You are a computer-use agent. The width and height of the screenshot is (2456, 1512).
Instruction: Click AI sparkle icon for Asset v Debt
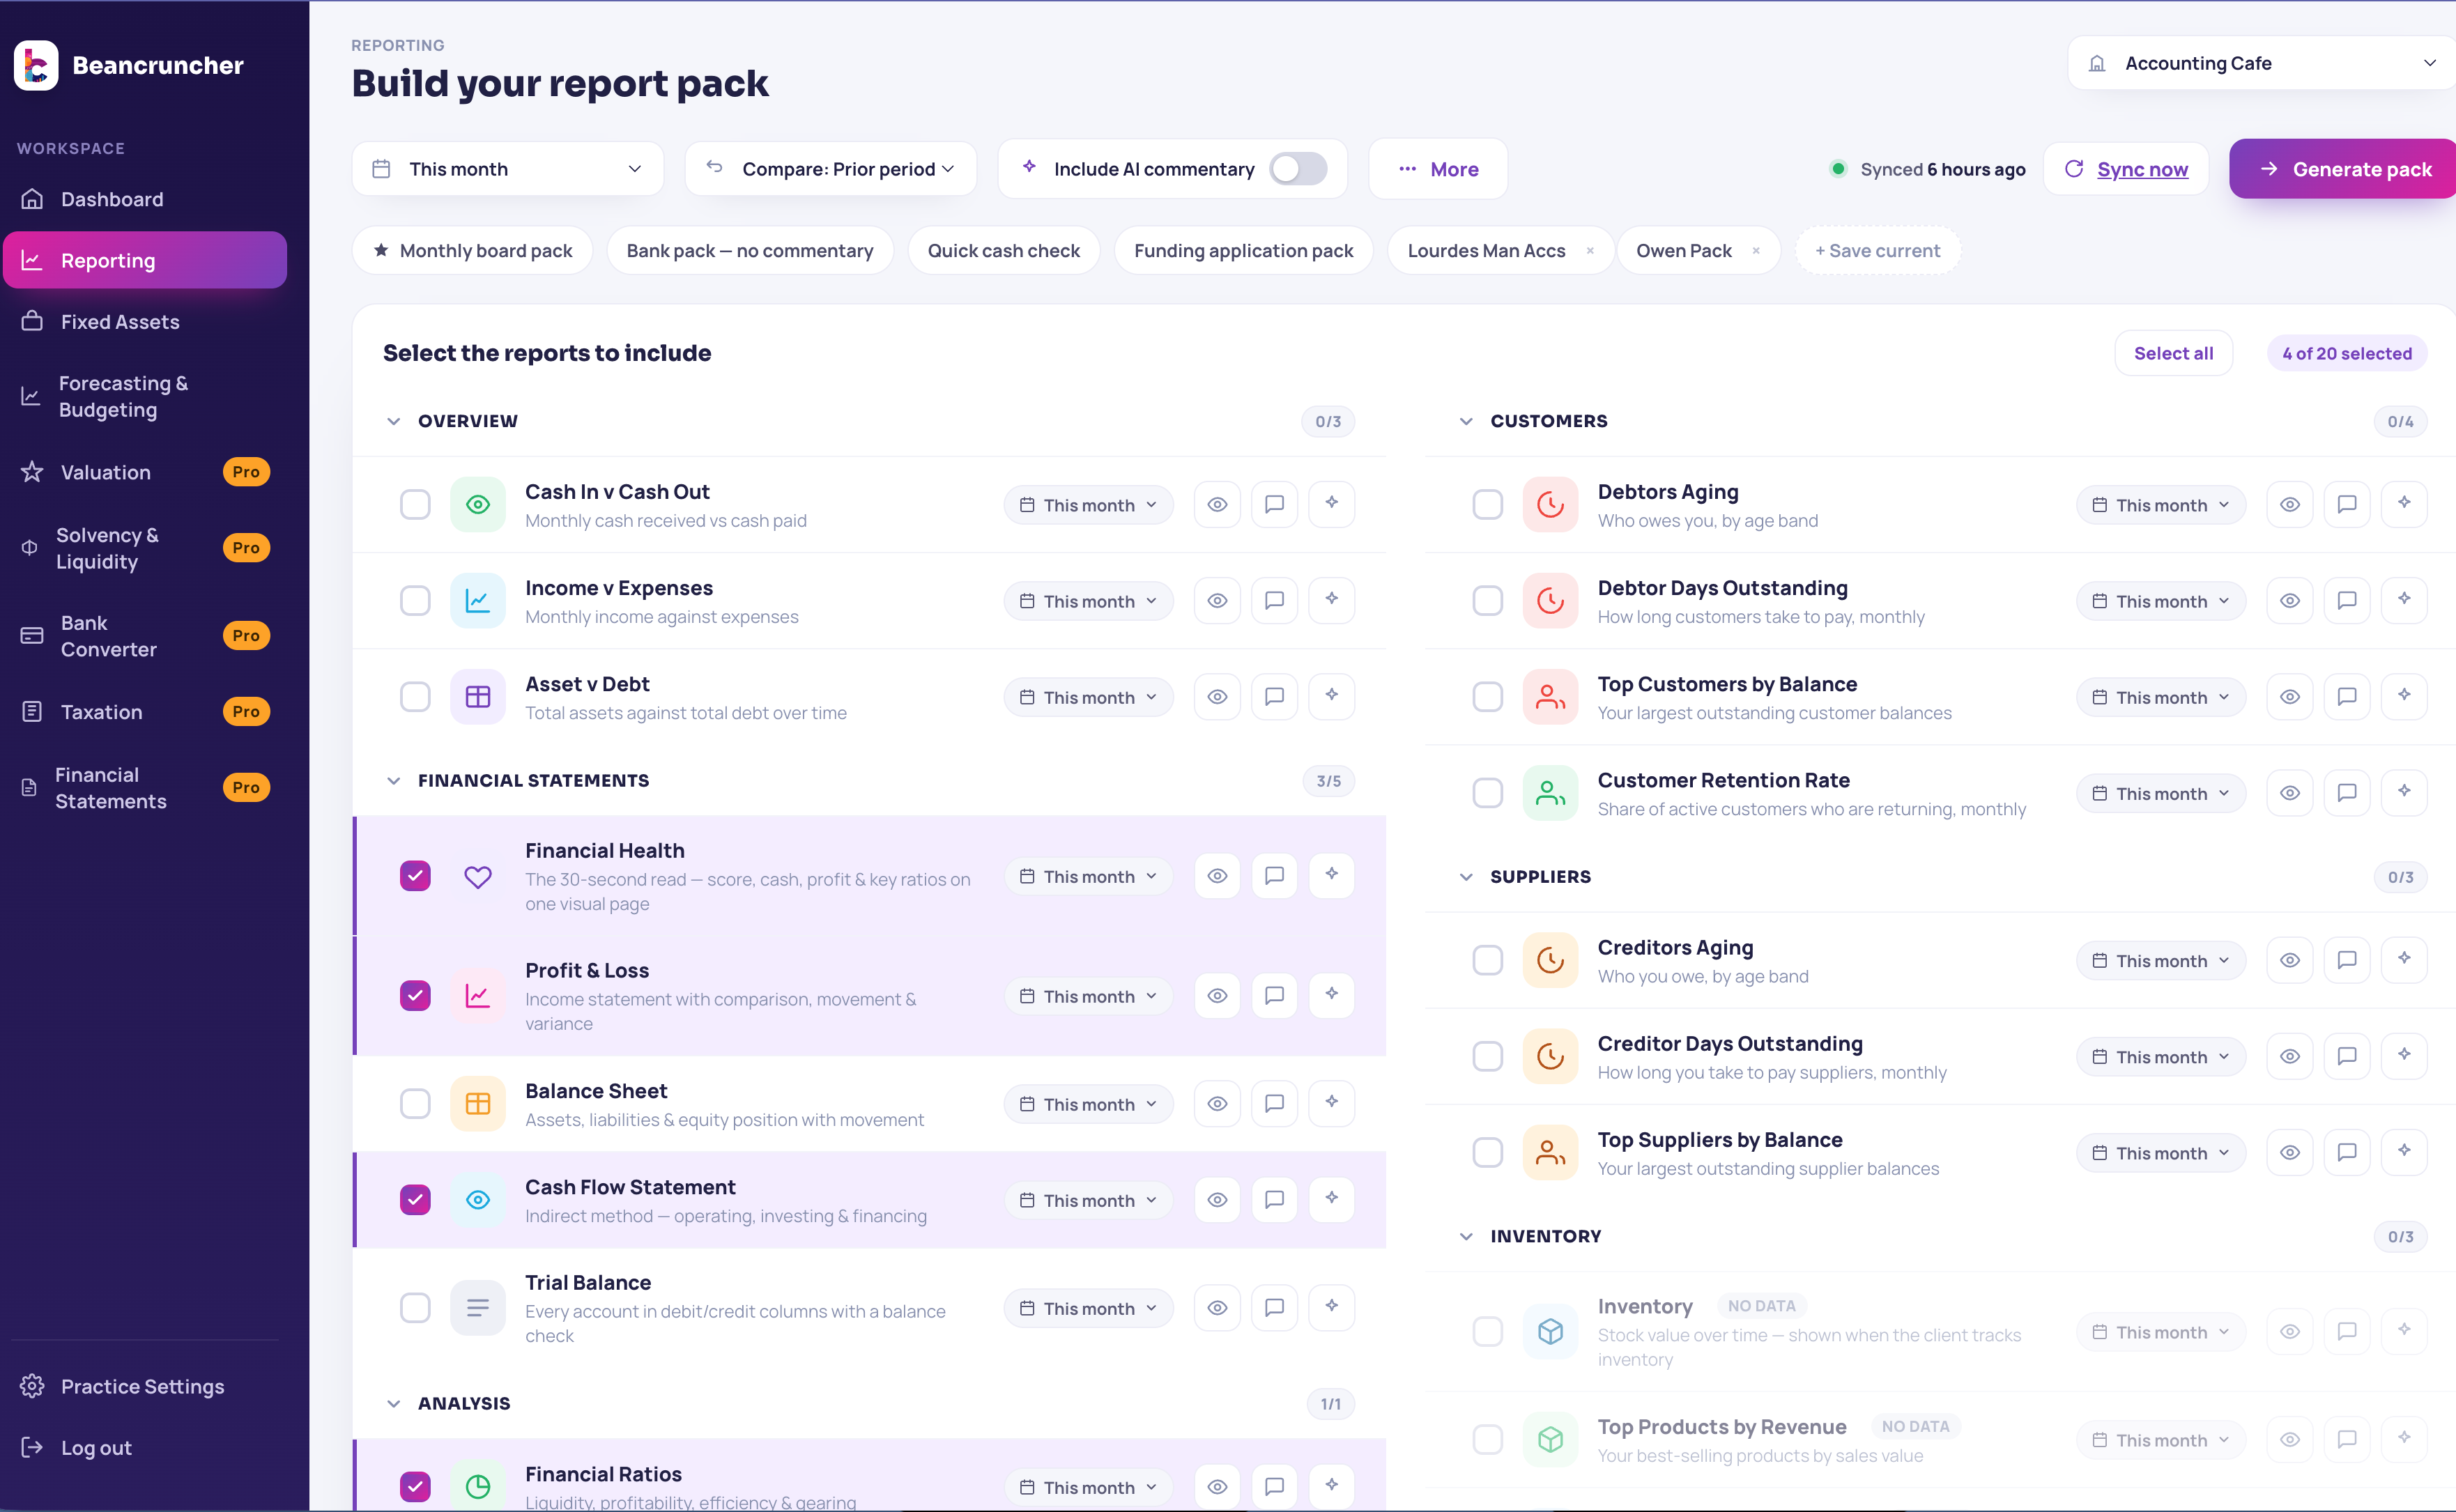coord(1332,696)
